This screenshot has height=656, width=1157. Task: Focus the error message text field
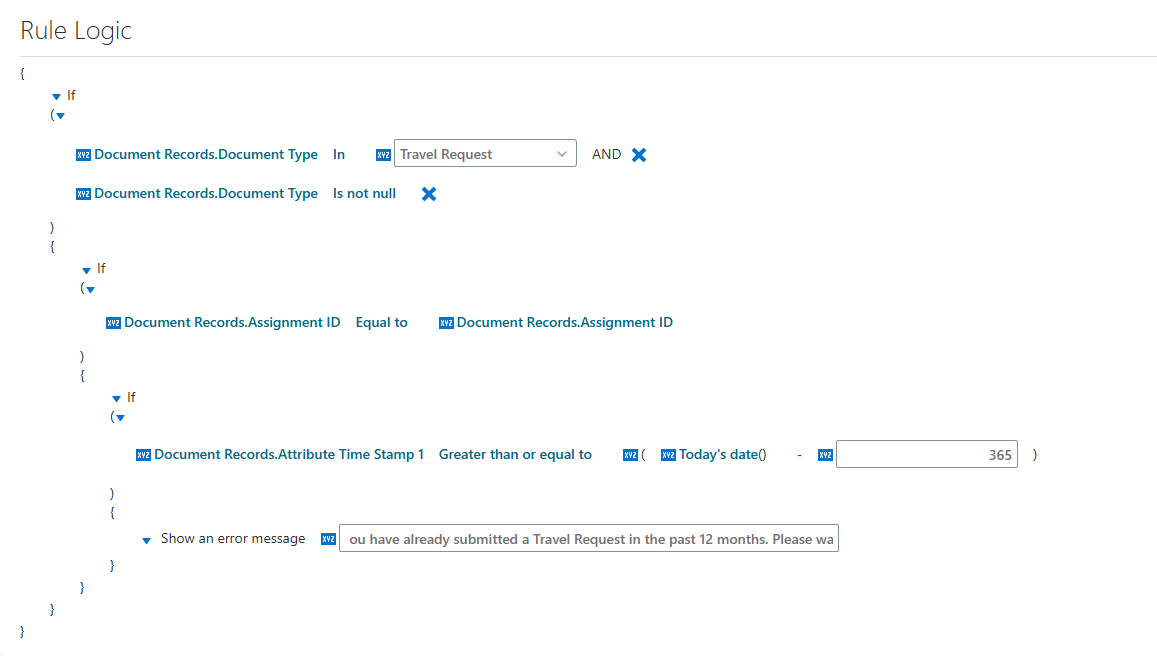[x=589, y=539]
